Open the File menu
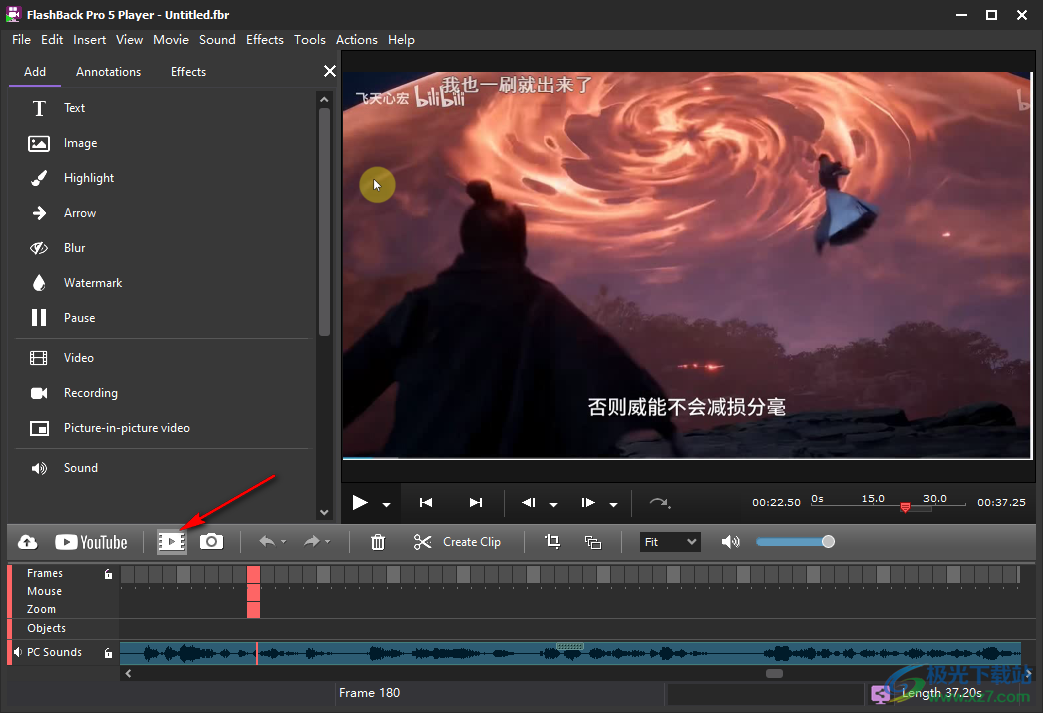The width and height of the screenshot is (1043, 713). tap(21, 40)
